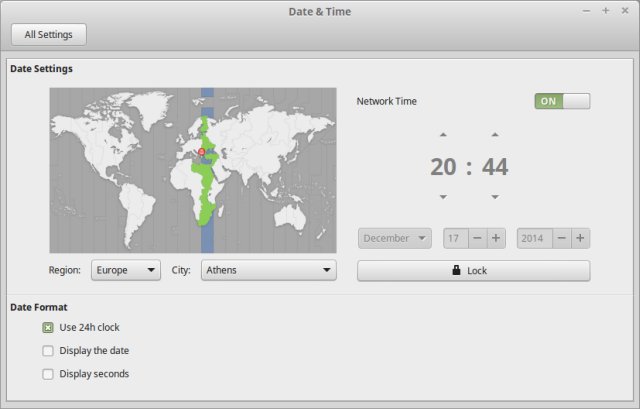This screenshot has height=409, width=640.
Task: Decrease the minutes with the down arrow
Action: click(x=495, y=197)
